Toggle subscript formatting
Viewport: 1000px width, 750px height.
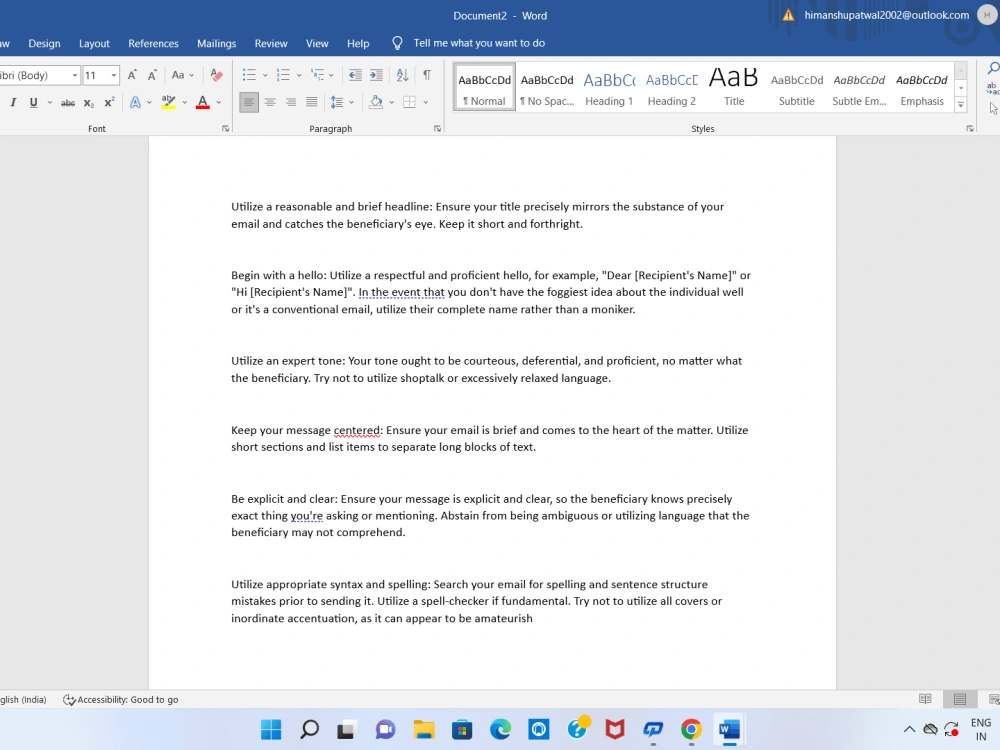point(89,102)
